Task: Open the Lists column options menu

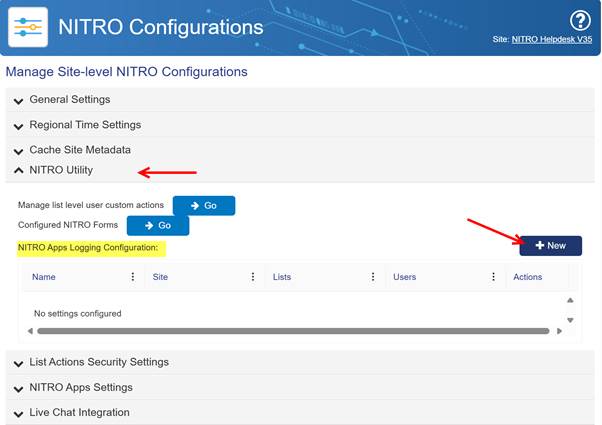Action: click(x=373, y=277)
